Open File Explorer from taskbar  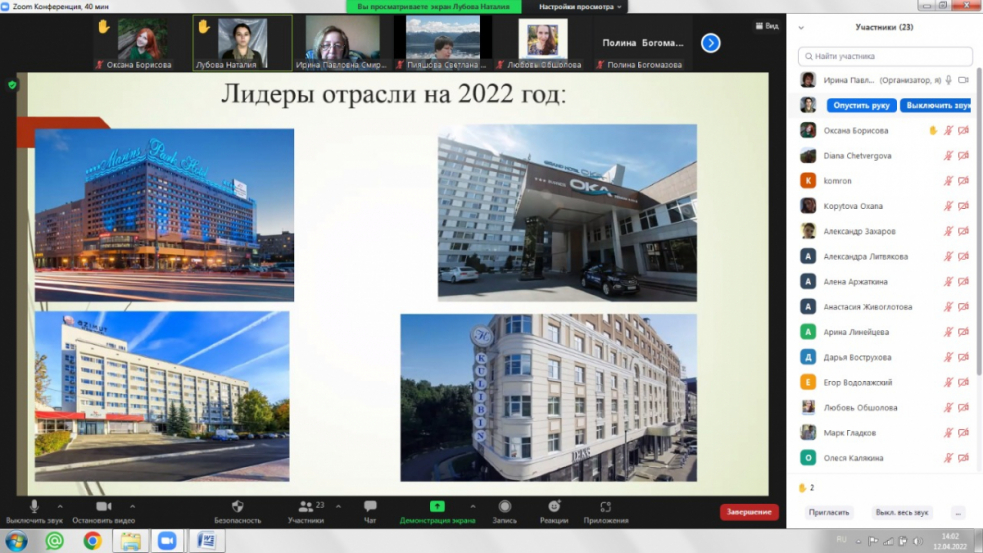pos(130,540)
